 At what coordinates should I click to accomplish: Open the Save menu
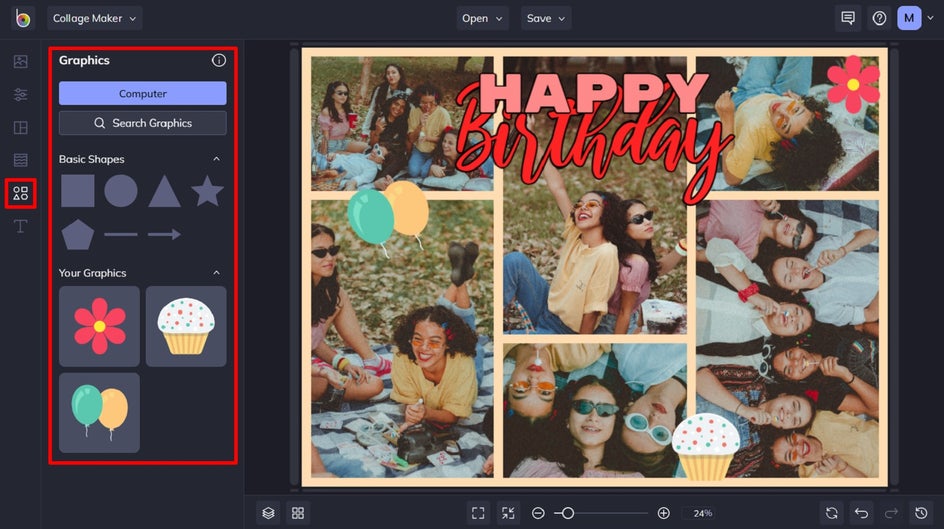point(546,19)
